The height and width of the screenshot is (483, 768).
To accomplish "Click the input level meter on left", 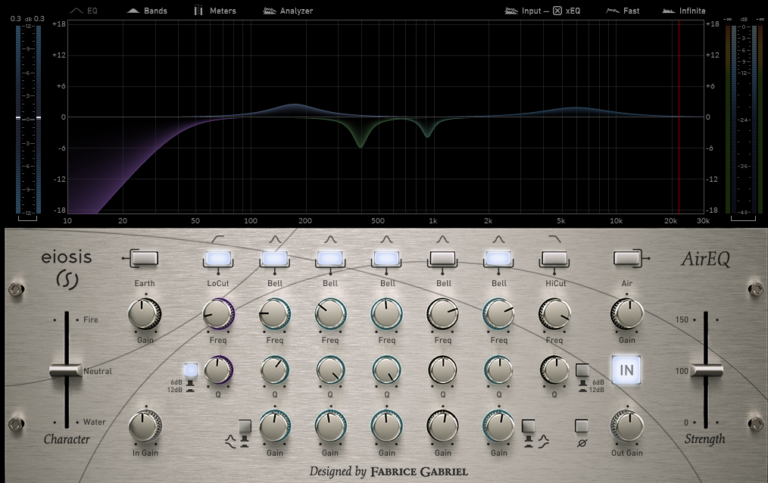I will click(x=28, y=119).
